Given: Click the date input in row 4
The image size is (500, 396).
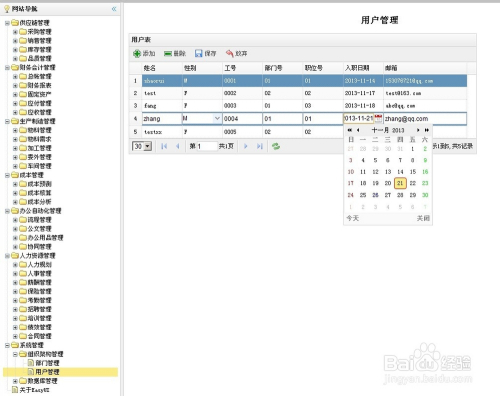Looking at the screenshot, I should click(359, 118).
